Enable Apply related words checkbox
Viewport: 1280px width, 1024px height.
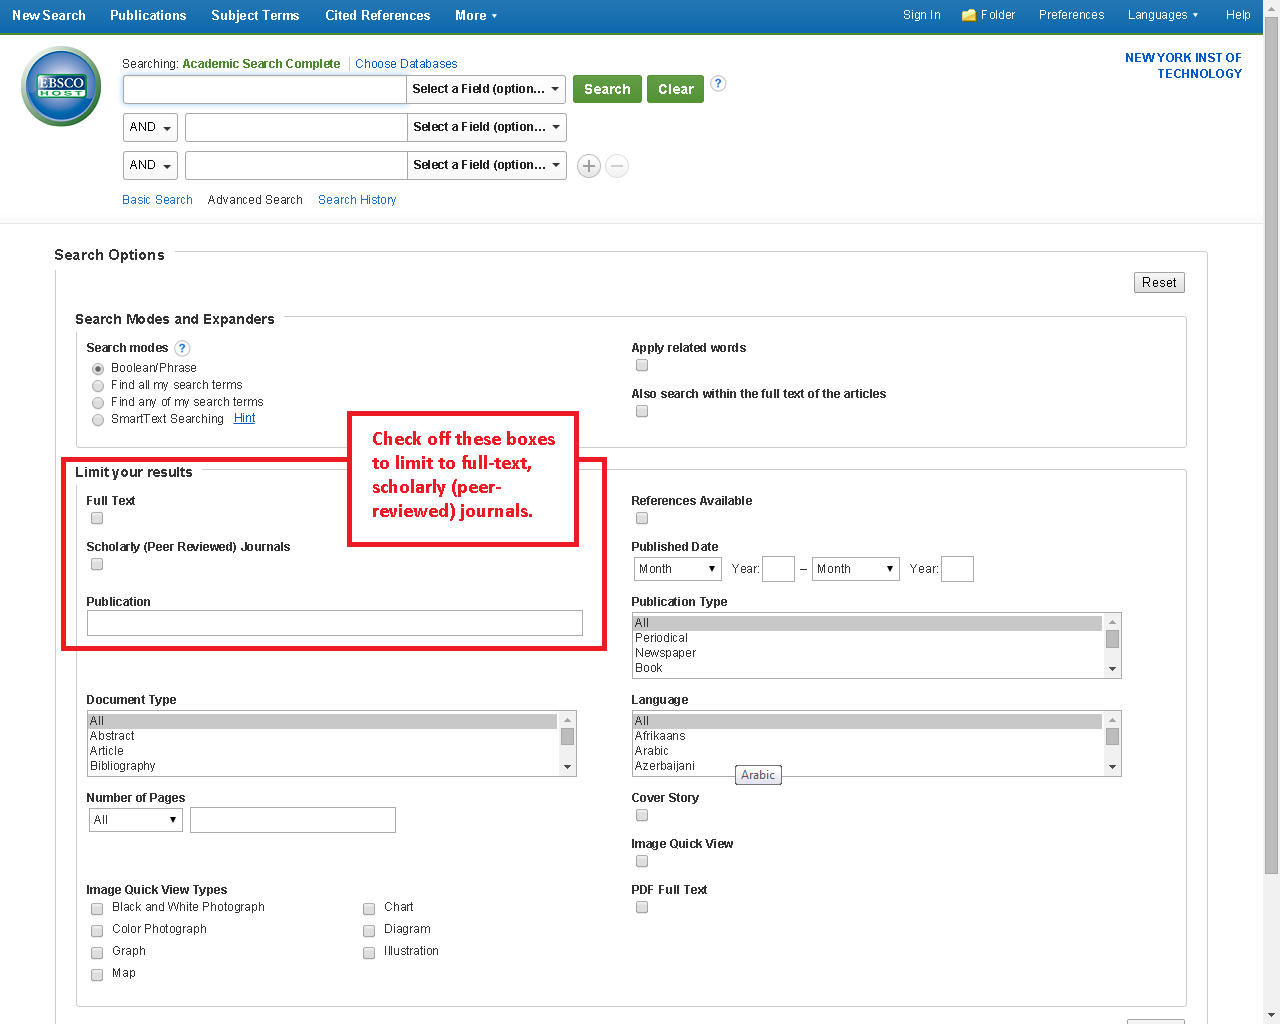[x=642, y=365]
